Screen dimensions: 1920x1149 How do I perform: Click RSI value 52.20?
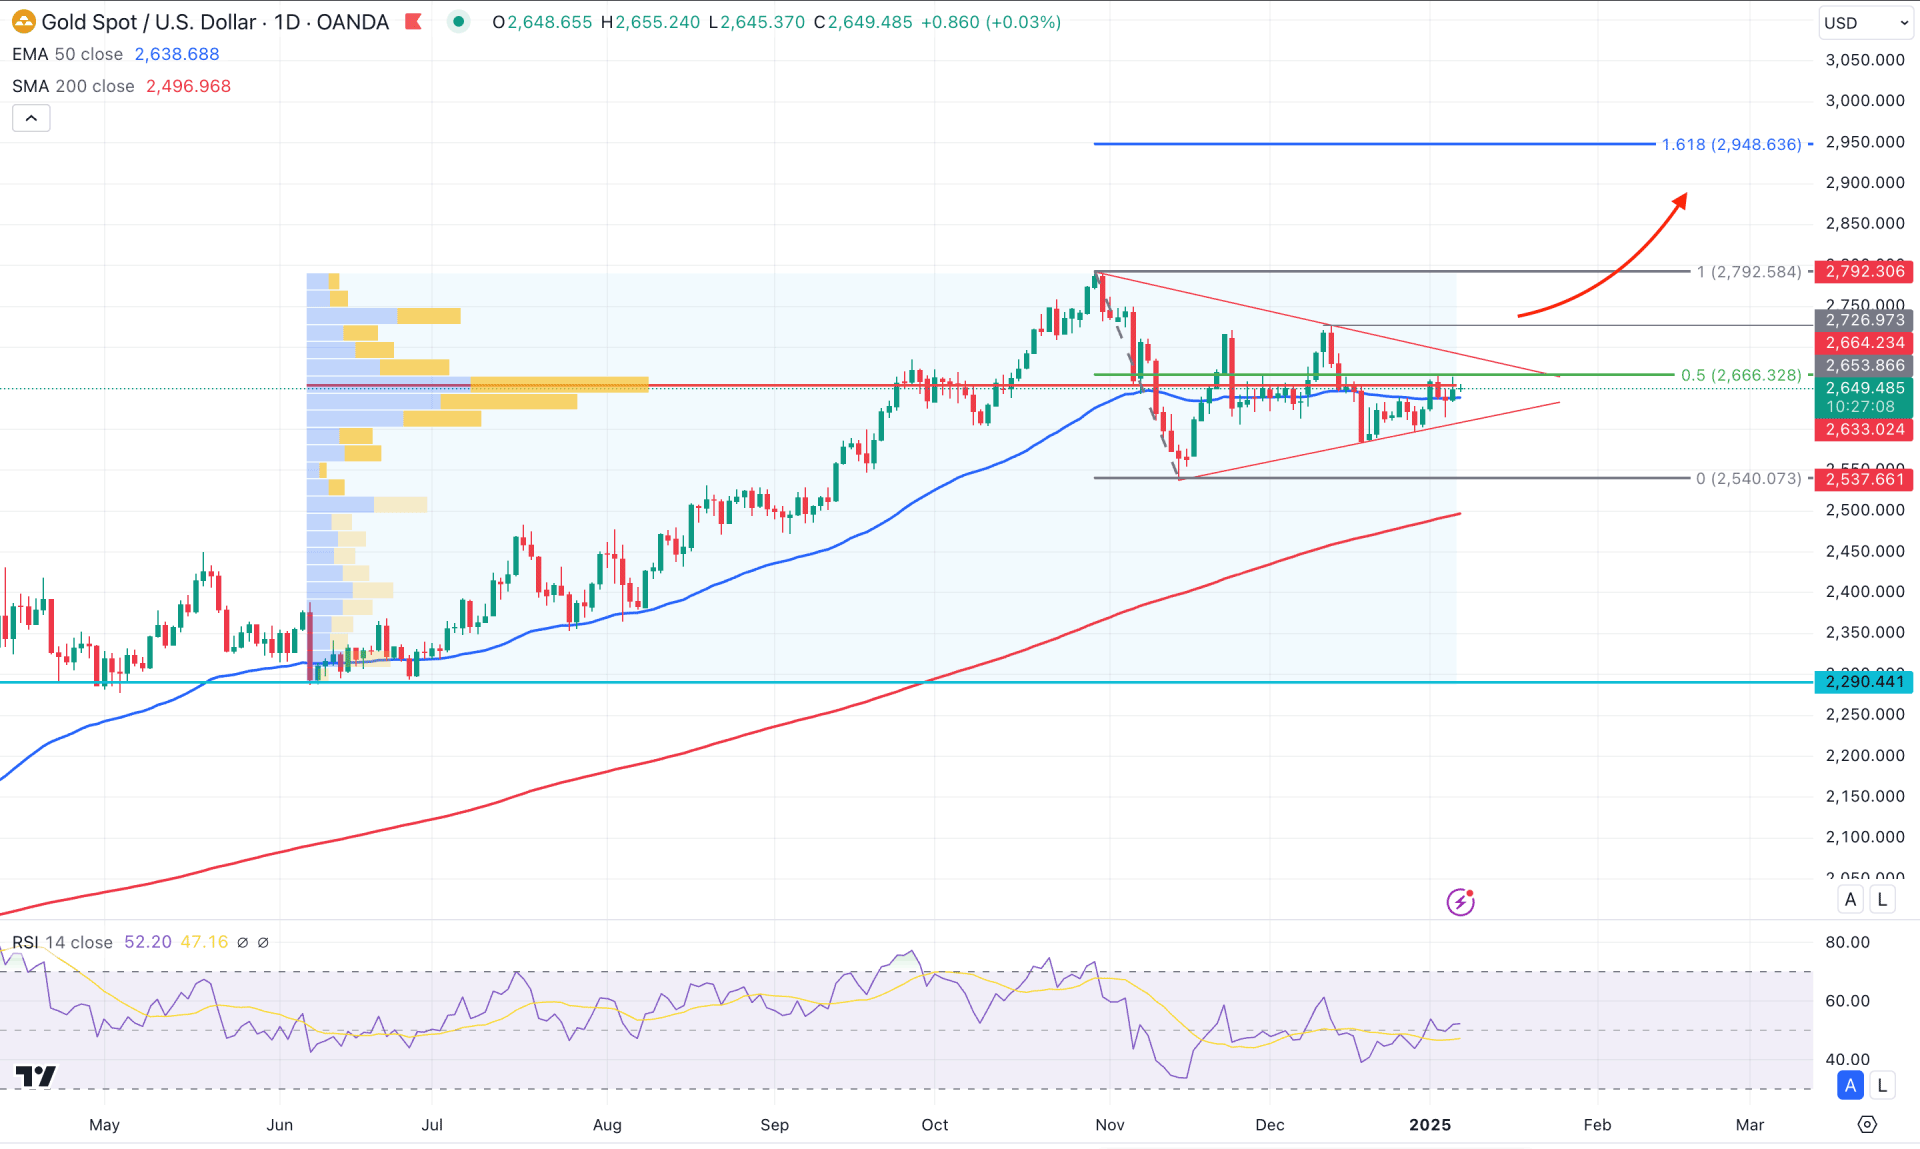coord(148,942)
